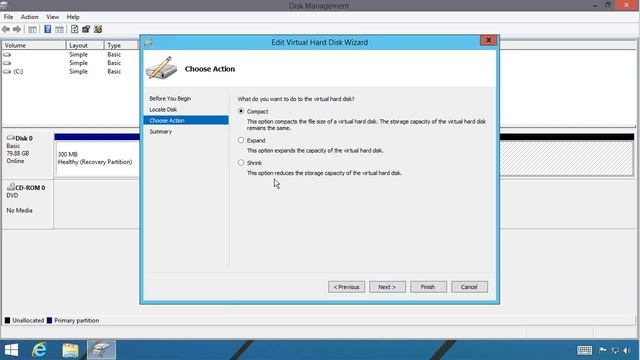Close the wizard with the red X
Viewport: 640px width, 360px height.
pyautogui.click(x=488, y=40)
